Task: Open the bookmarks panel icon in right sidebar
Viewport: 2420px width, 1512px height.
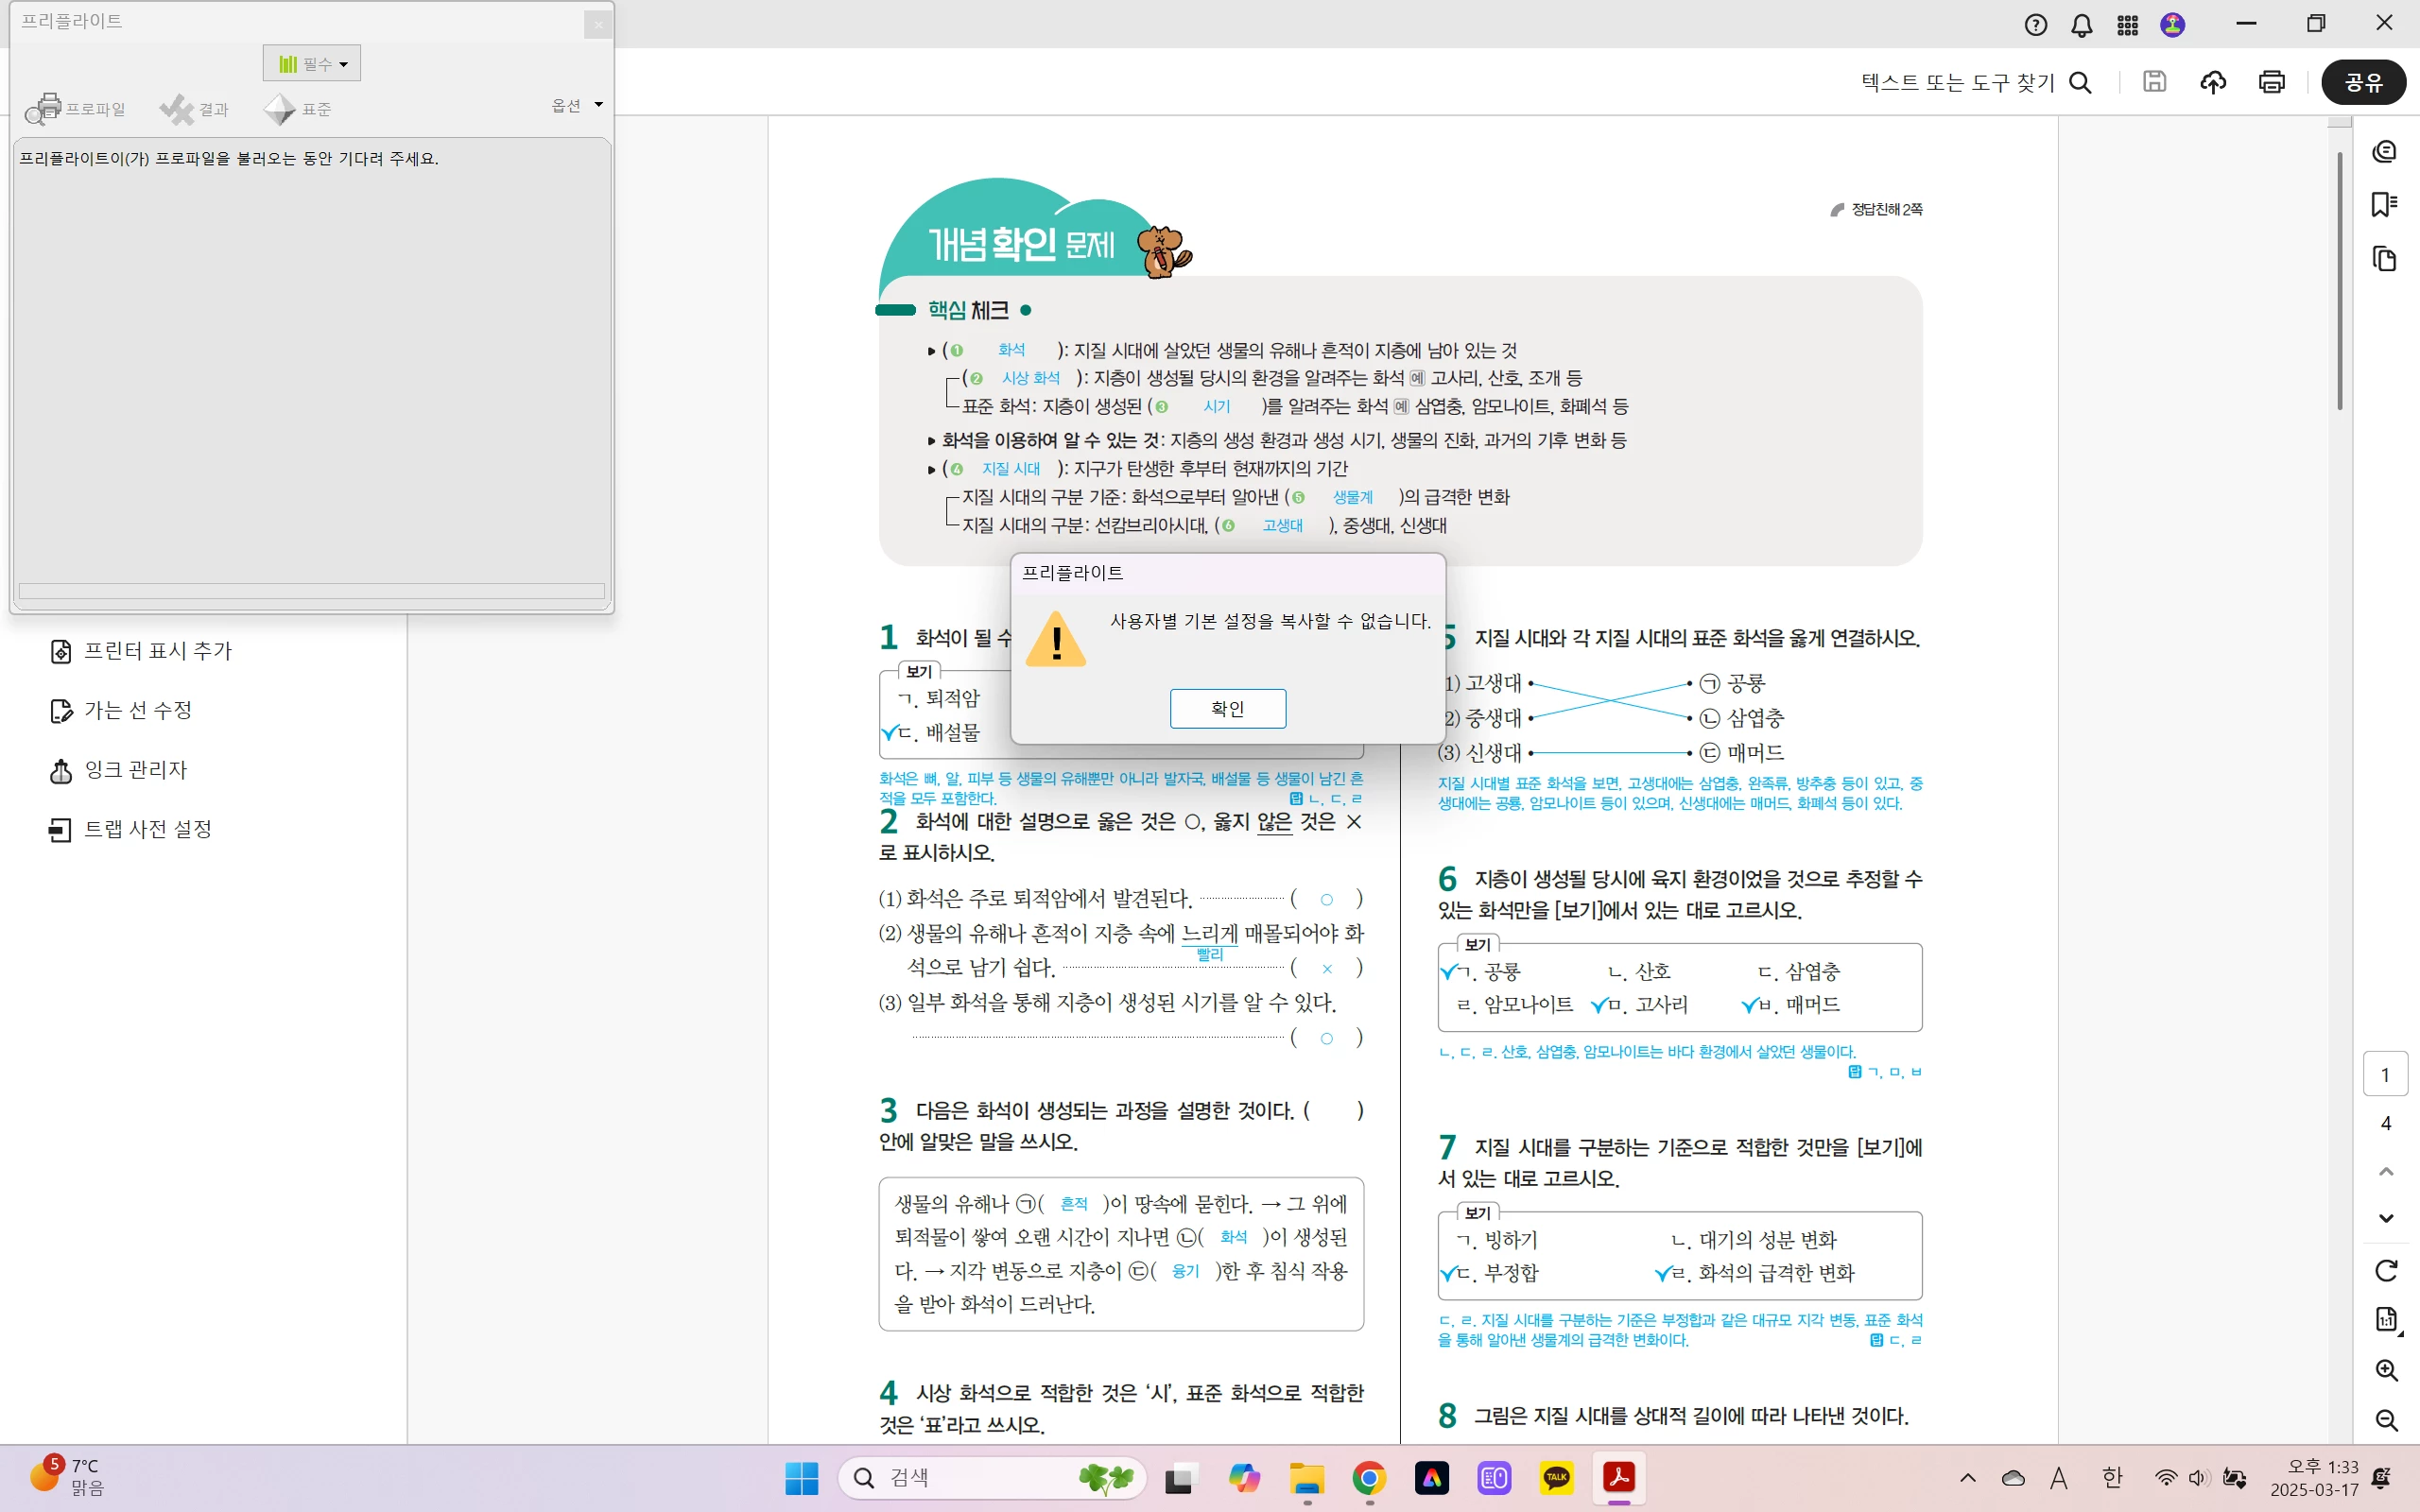Action: [2385, 205]
